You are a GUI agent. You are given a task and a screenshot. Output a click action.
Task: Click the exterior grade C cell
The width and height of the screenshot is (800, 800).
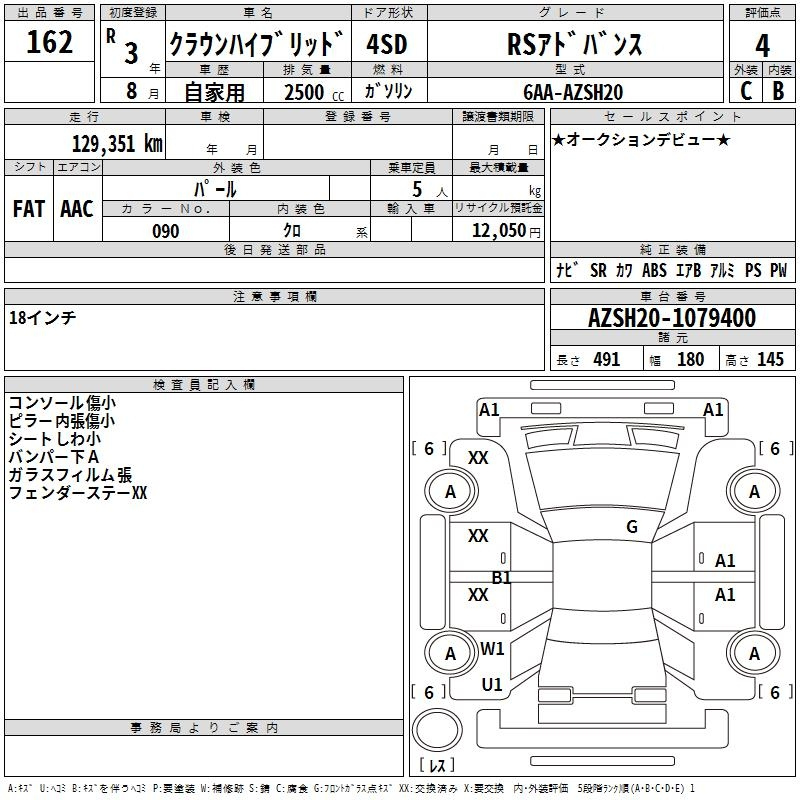pos(745,90)
